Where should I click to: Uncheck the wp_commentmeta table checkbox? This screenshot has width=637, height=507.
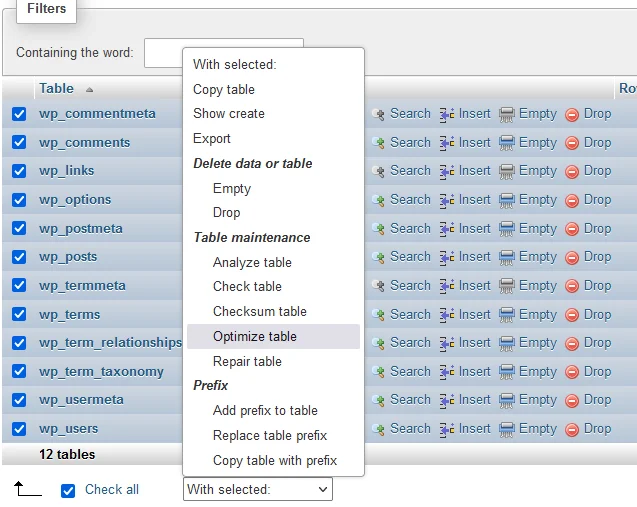pos(19,114)
